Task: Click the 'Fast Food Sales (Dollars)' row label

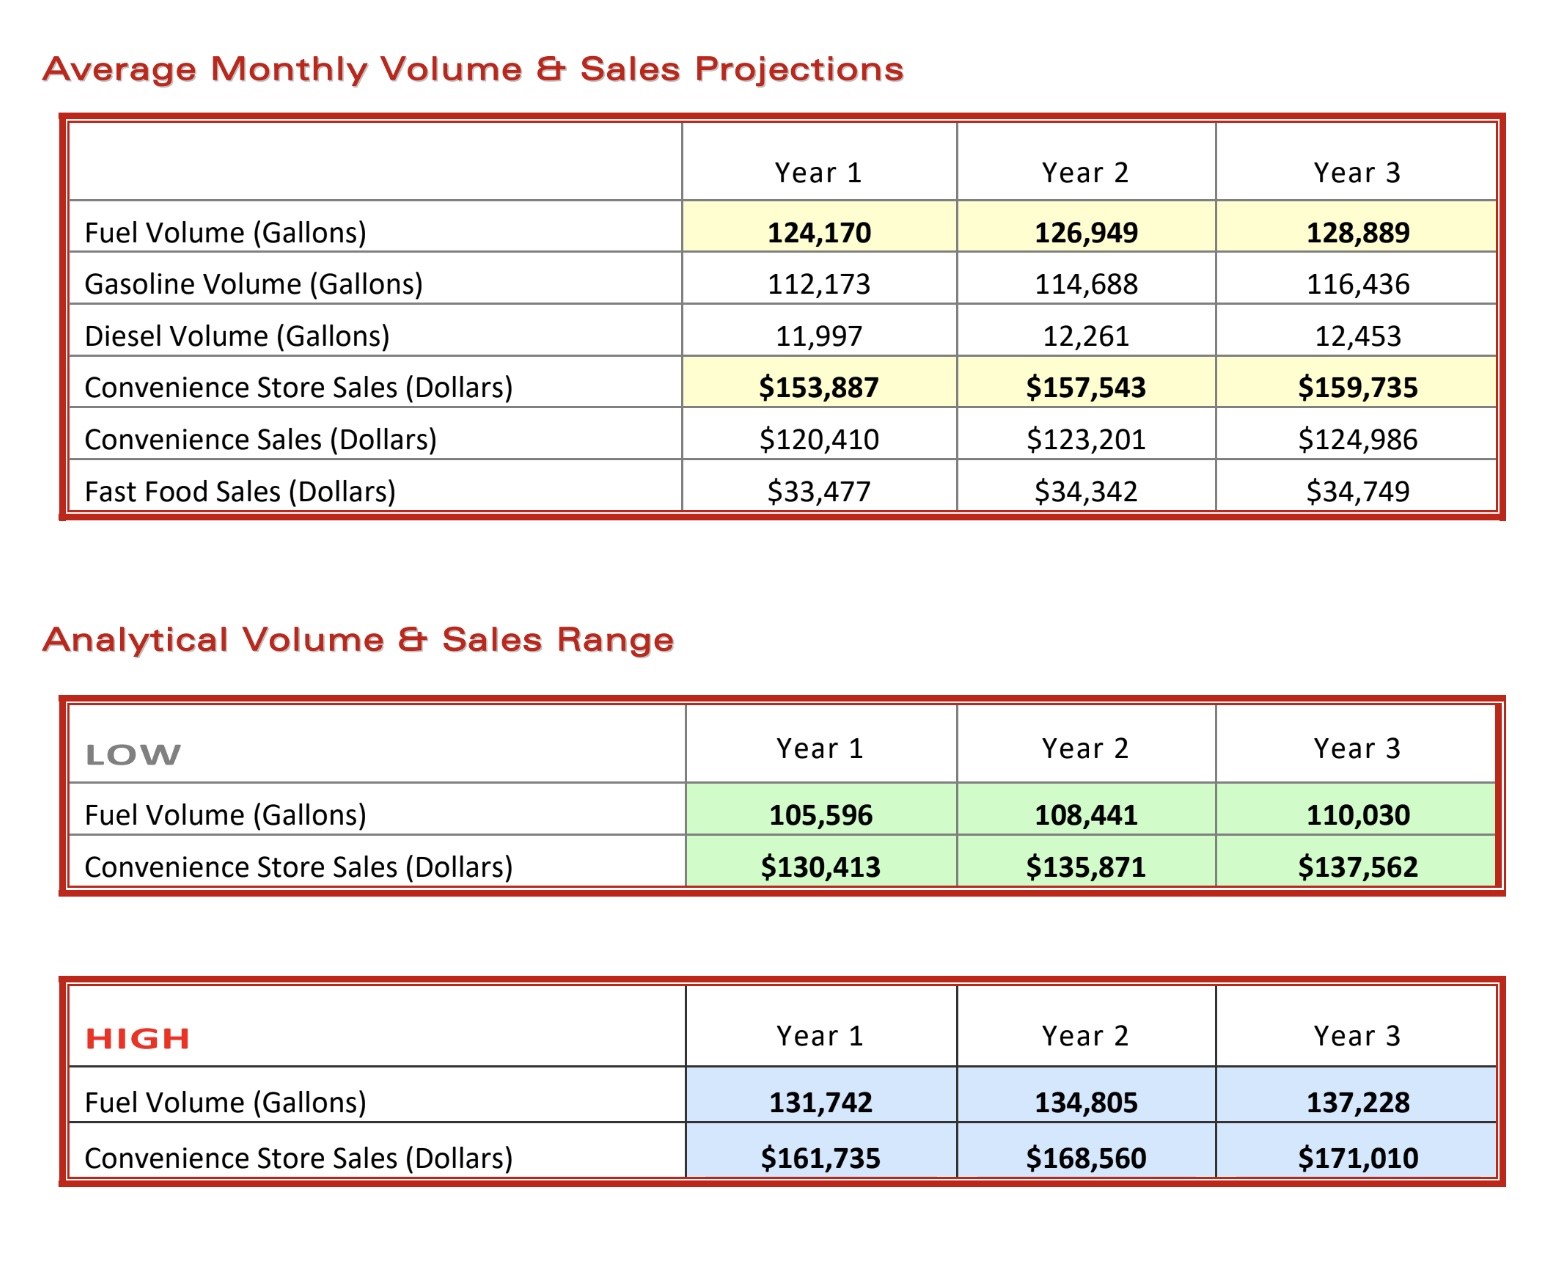Action: point(240,492)
